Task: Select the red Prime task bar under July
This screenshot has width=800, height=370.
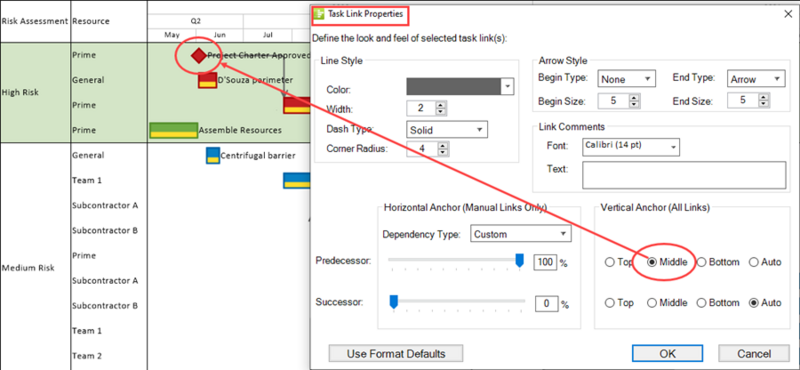Action: point(296,105)
